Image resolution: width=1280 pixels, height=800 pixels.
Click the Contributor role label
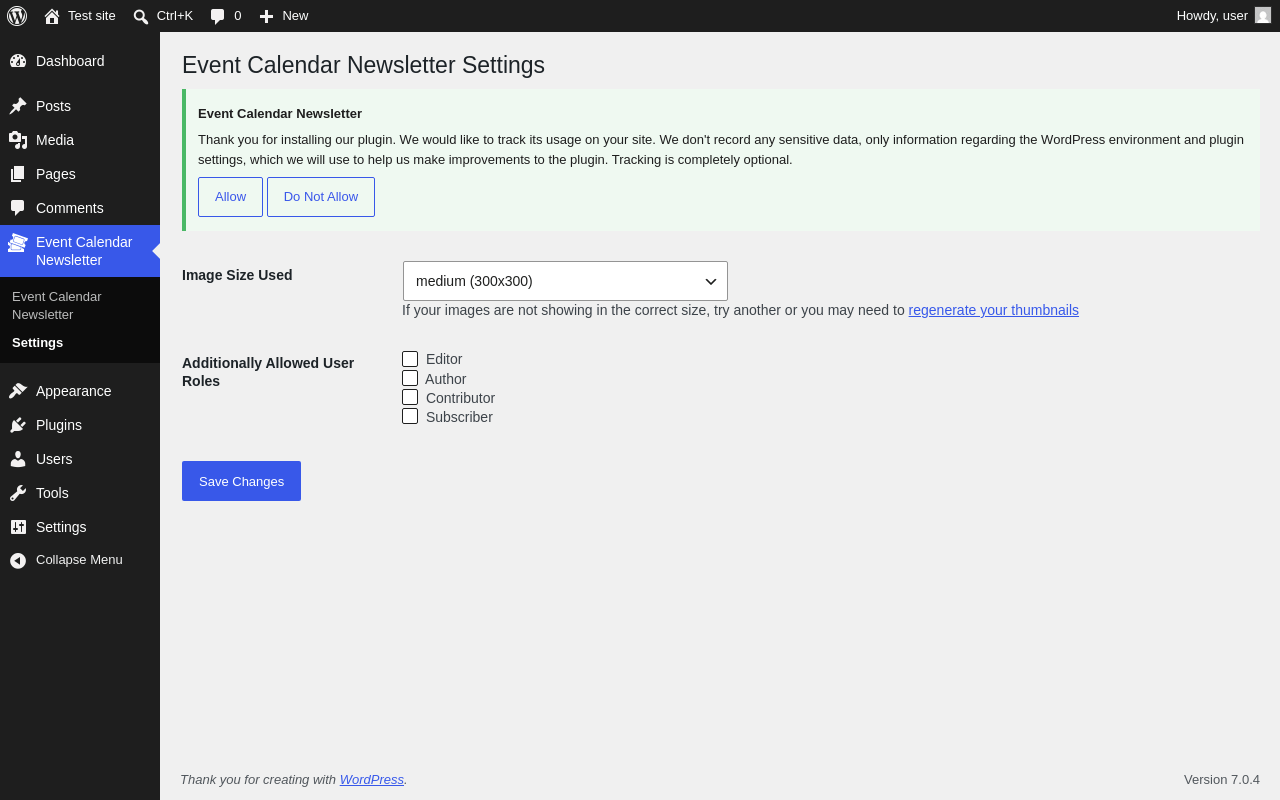(x=460, y=398)
